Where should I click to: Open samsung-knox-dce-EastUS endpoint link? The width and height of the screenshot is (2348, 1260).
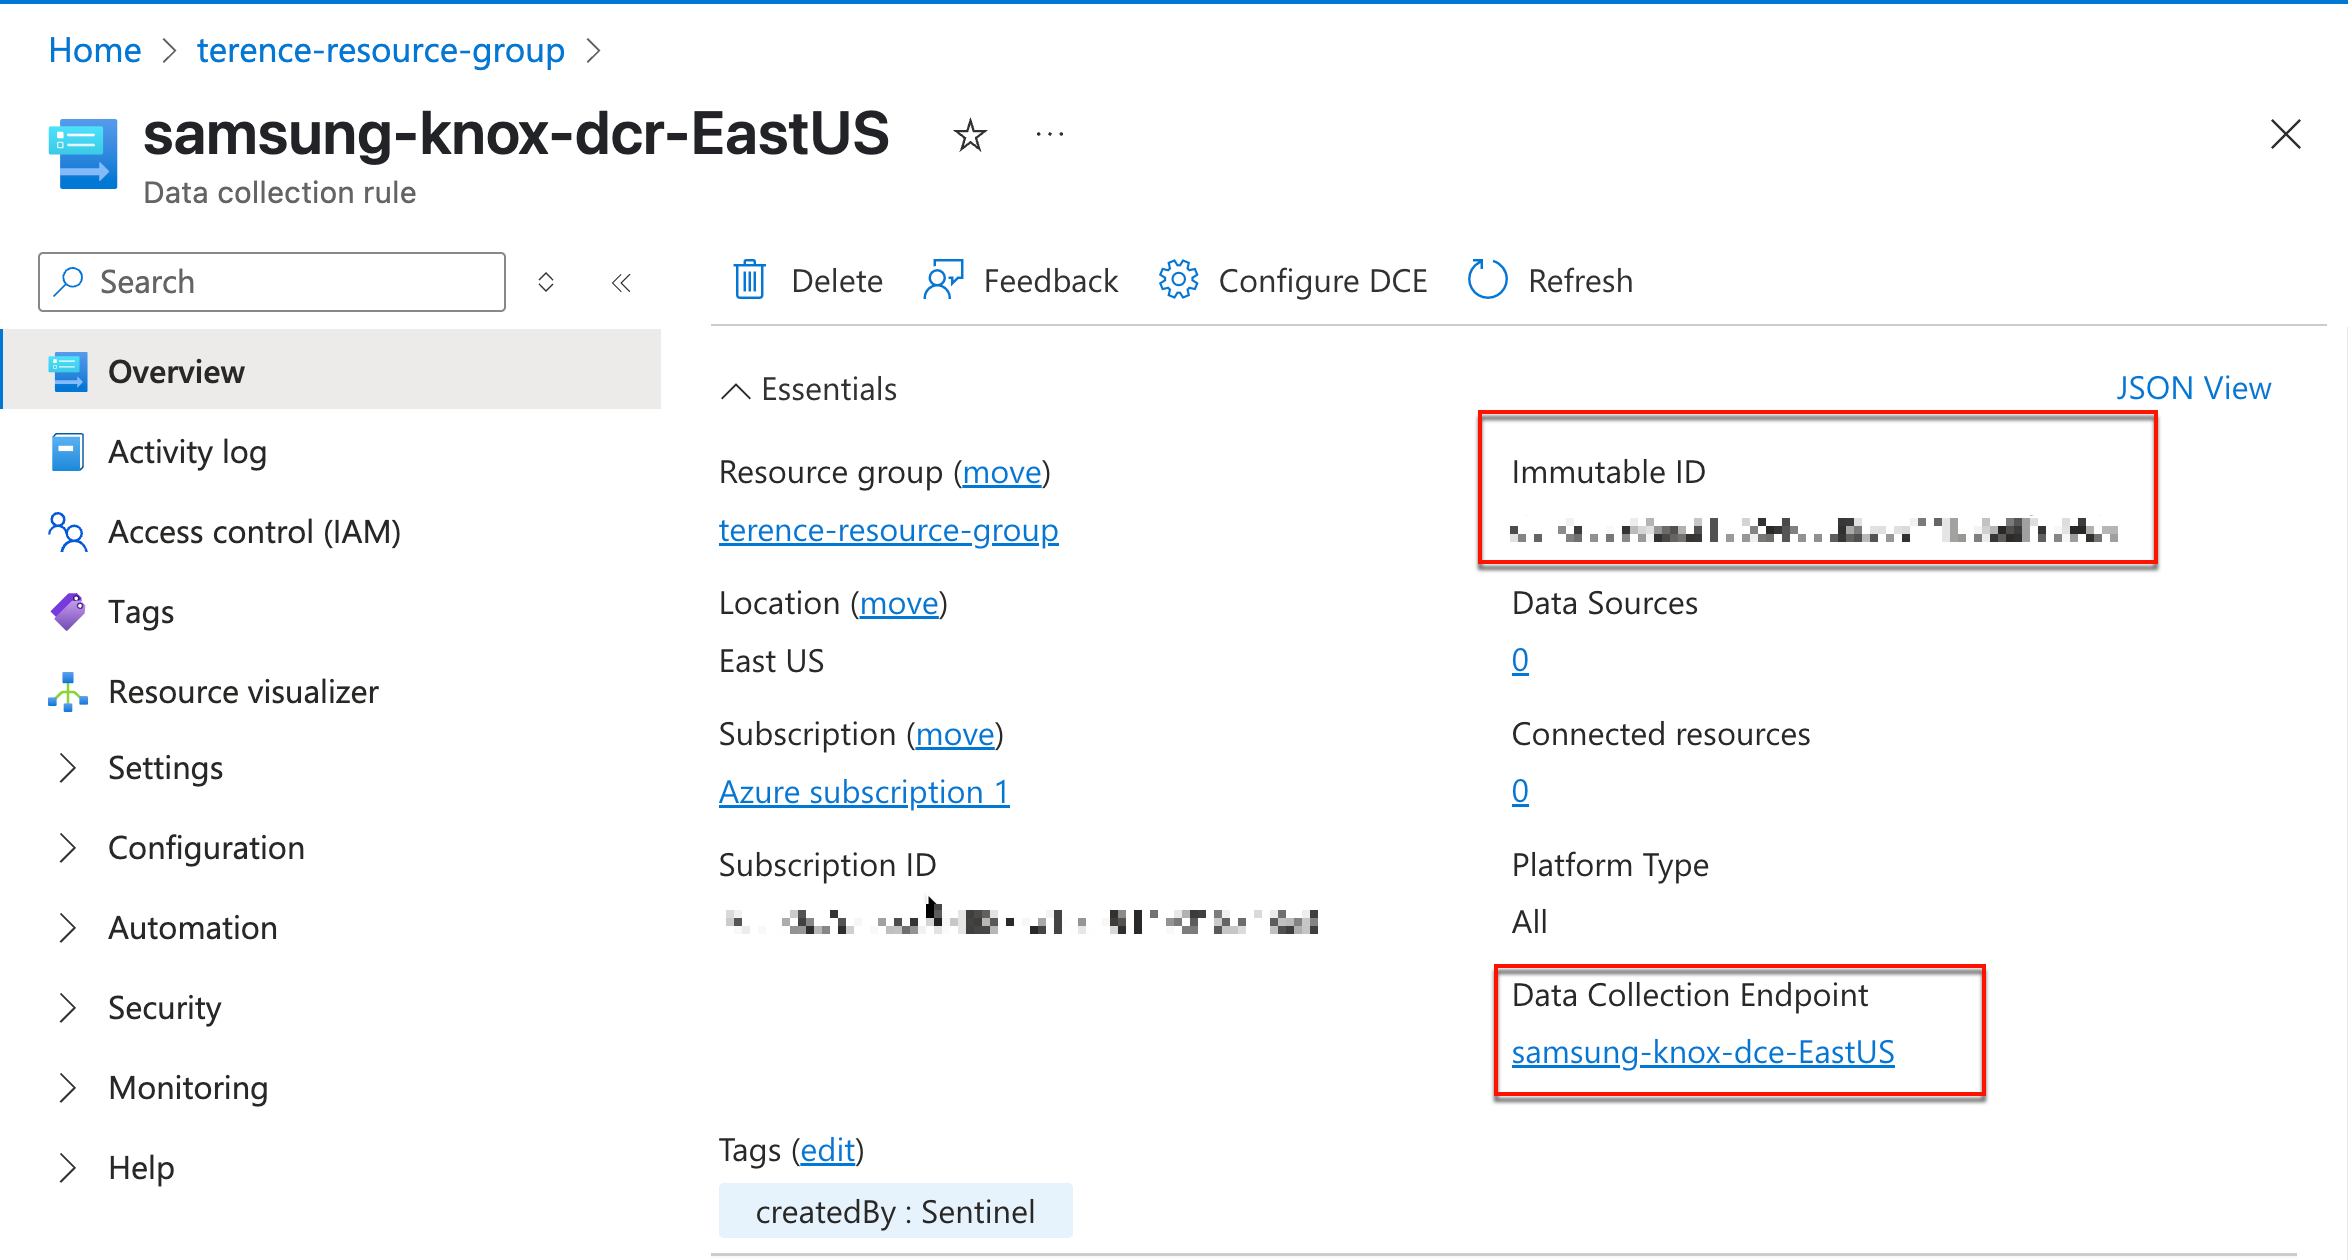click(x=1702, y=1052)
